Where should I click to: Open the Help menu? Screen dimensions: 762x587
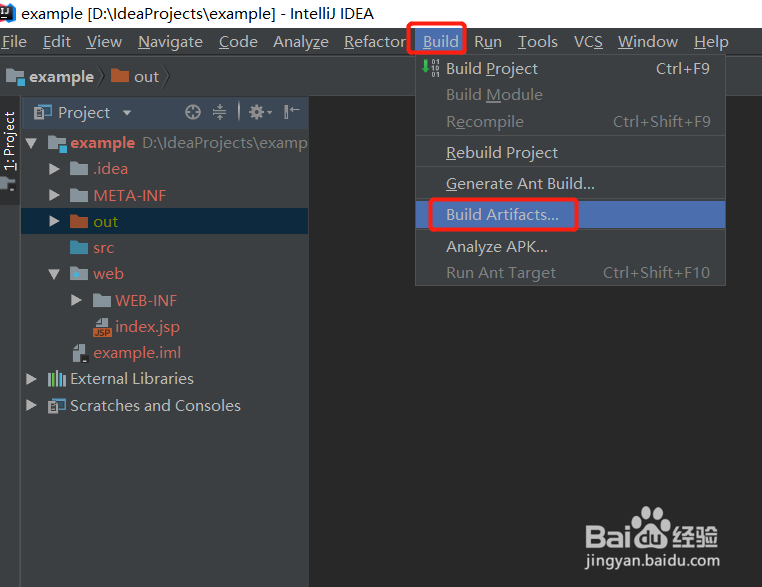pos(711,42)
